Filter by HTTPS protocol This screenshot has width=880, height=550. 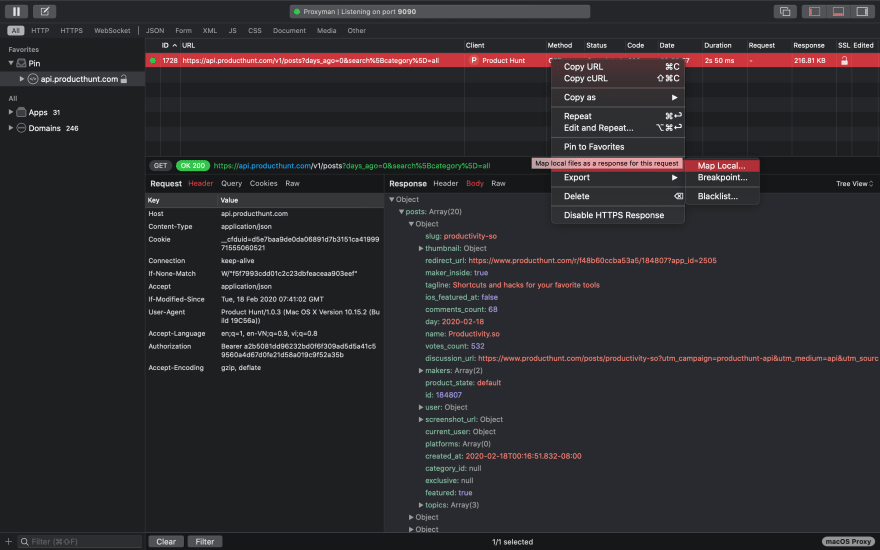pyautogui.click(x=71, y=30)
